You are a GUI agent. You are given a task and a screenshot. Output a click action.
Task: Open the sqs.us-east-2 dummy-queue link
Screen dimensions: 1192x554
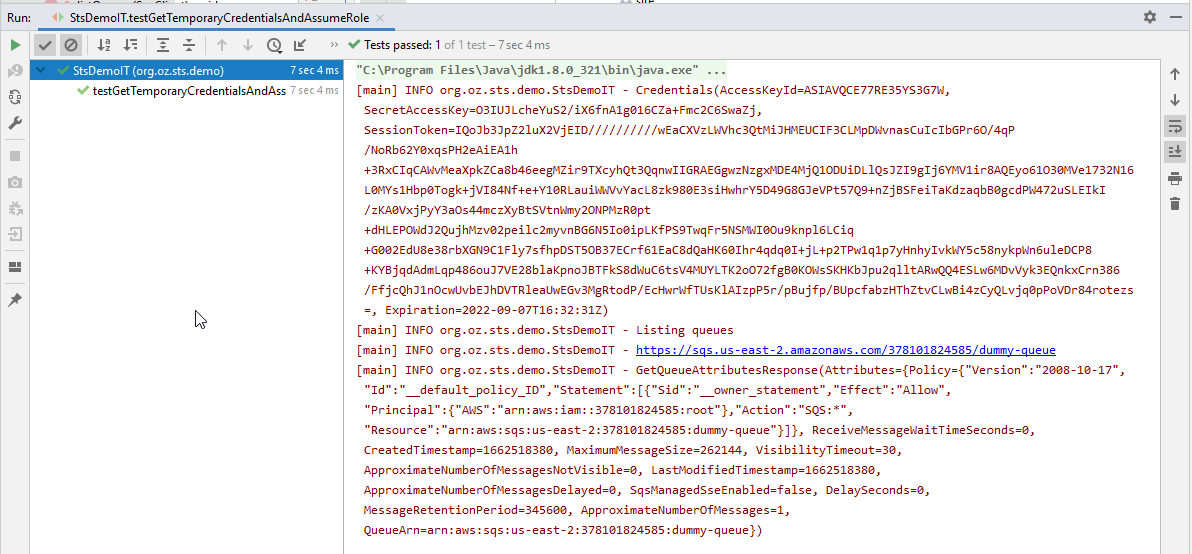(x=845, y=350)
